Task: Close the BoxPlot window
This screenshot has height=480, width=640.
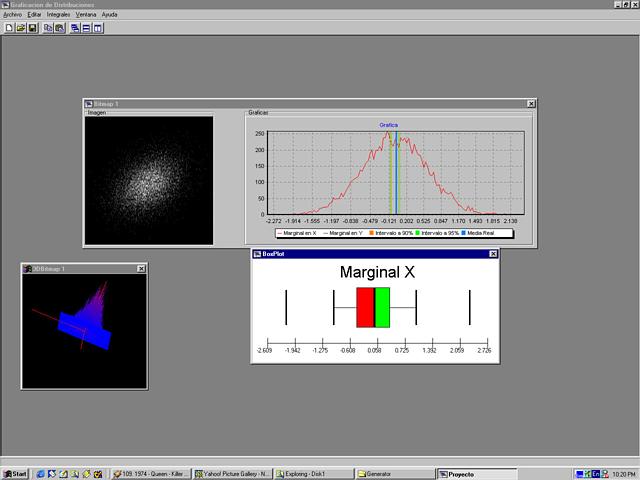Action: (x=492, y=255)
